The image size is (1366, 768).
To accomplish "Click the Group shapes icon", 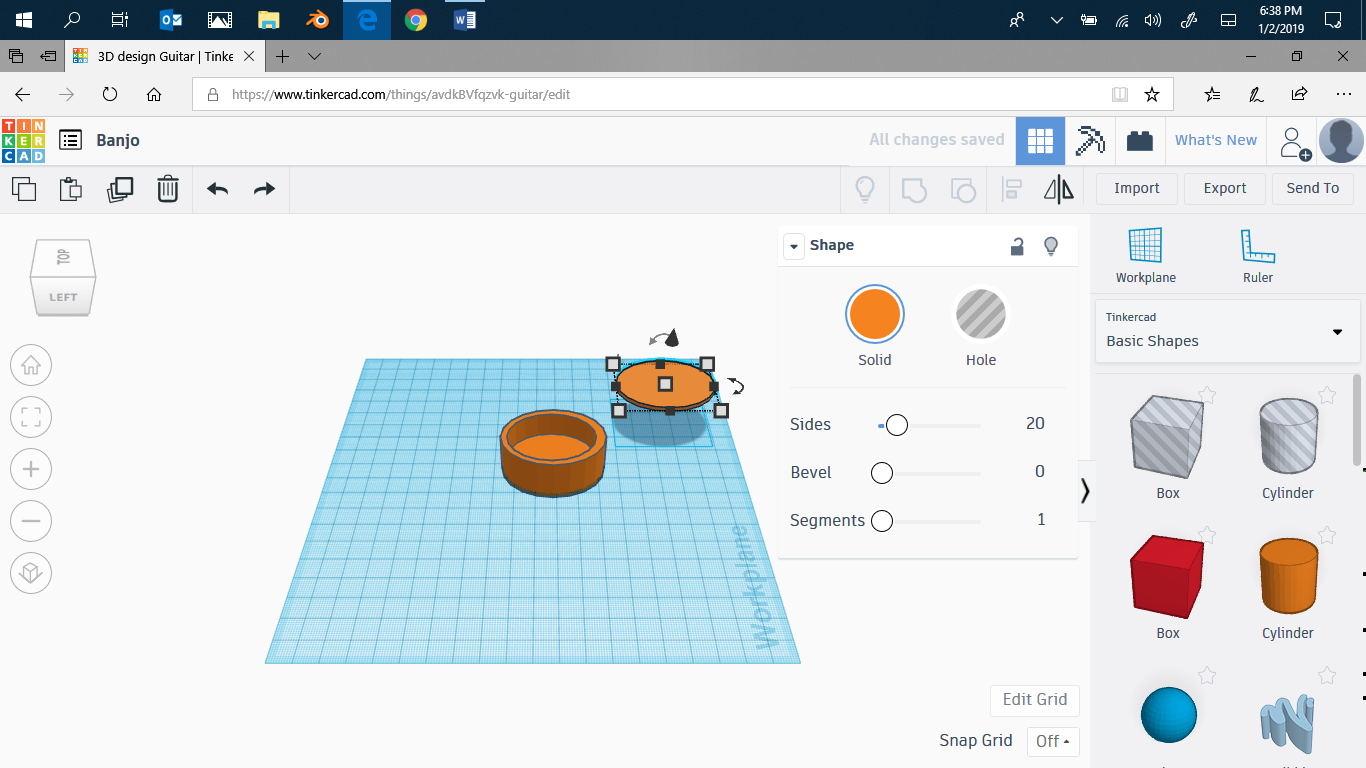I will click(914, 189).
